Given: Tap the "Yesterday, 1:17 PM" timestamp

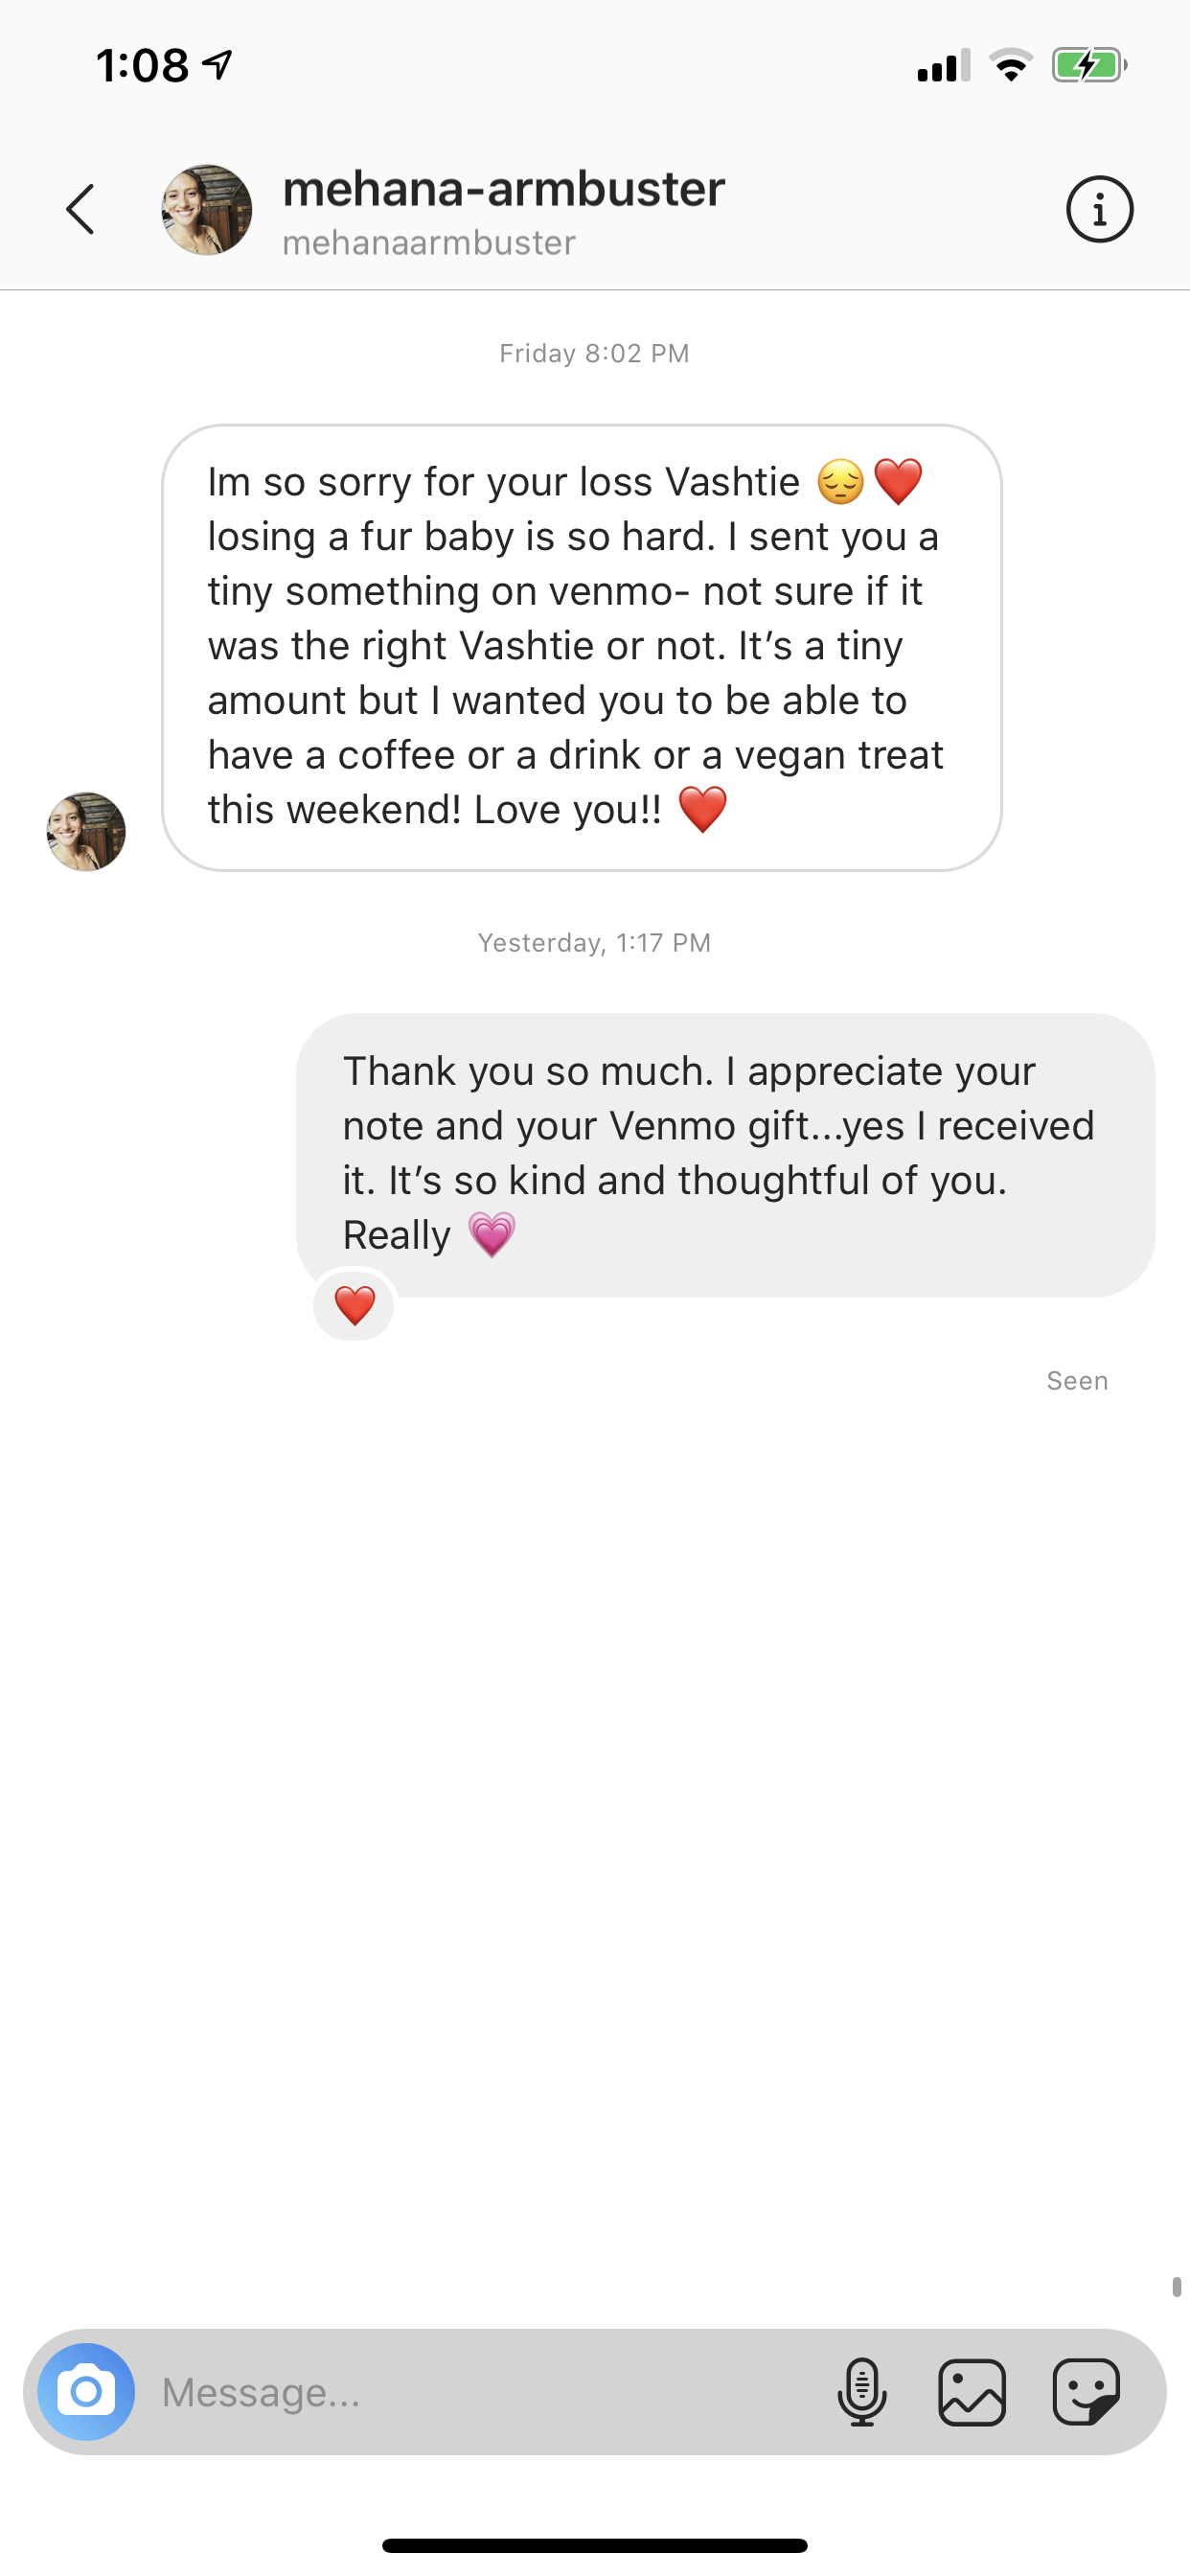Looking at the screenshot, I should [x=594, y=943].
